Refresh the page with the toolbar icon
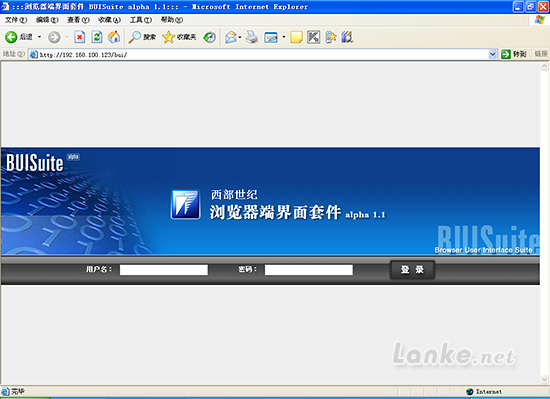This screenshot has width=550, height=399. click(97, 37)
